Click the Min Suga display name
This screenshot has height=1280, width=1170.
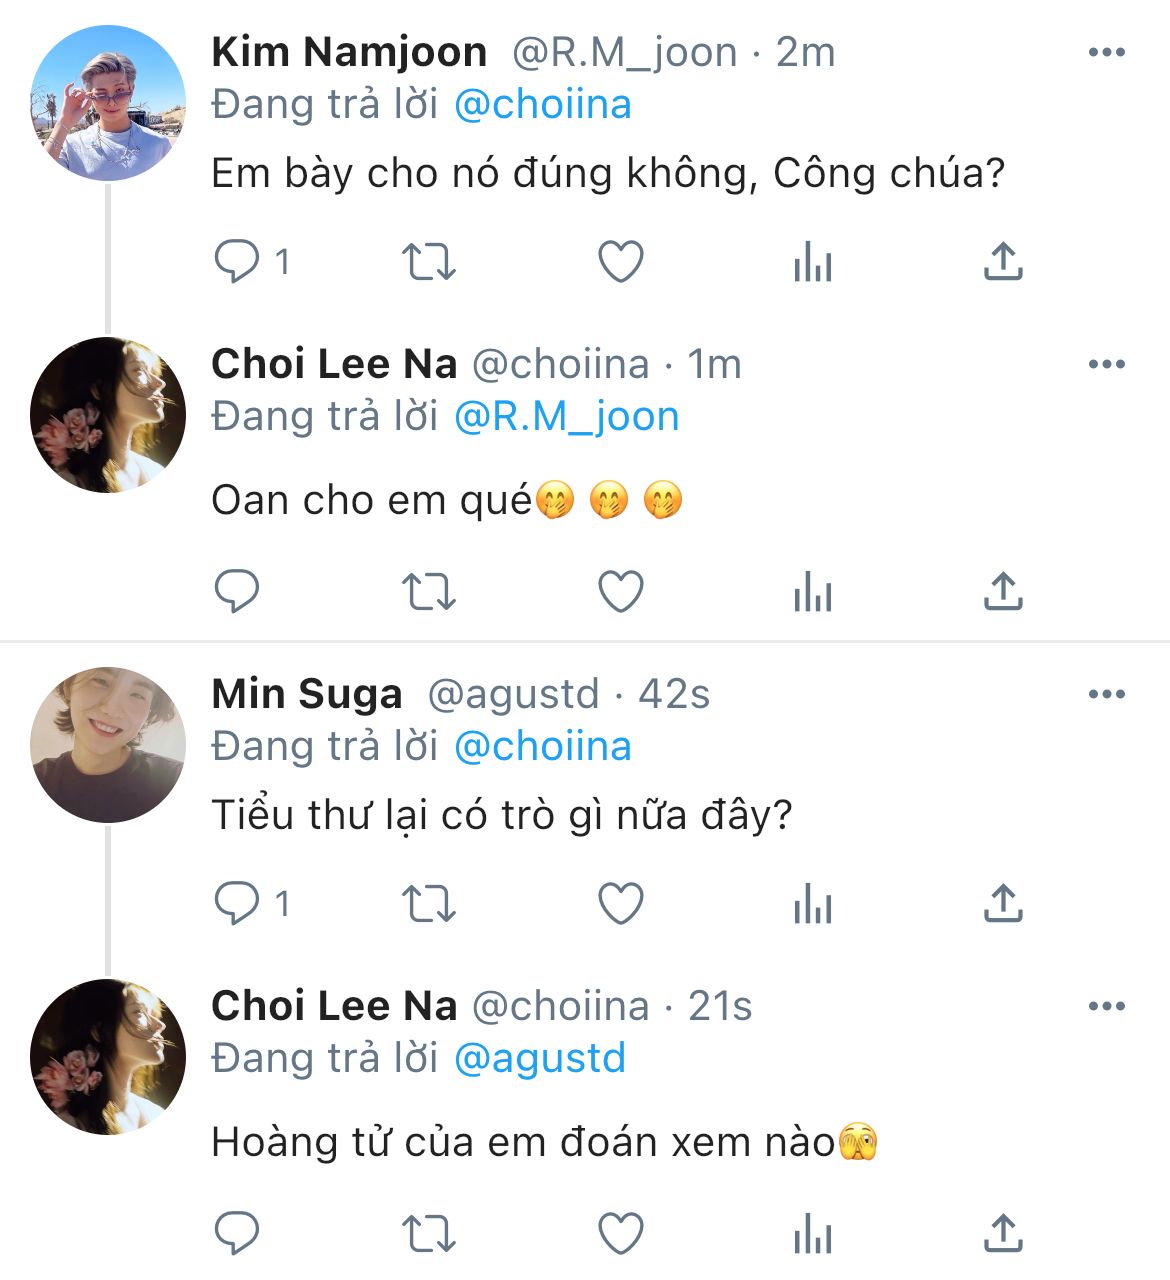click(x=307, y=694)
